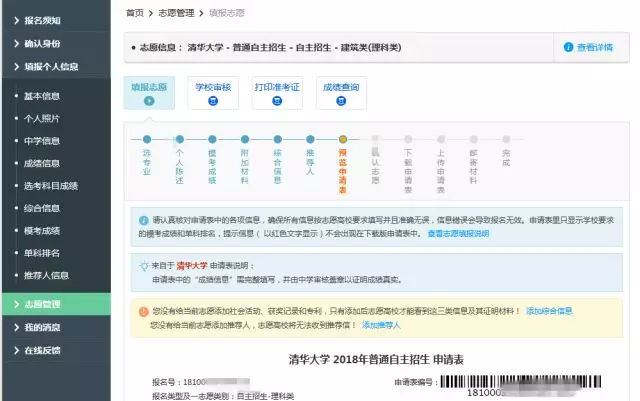Select the 附加材料 step dot

[x=245, y=139]
